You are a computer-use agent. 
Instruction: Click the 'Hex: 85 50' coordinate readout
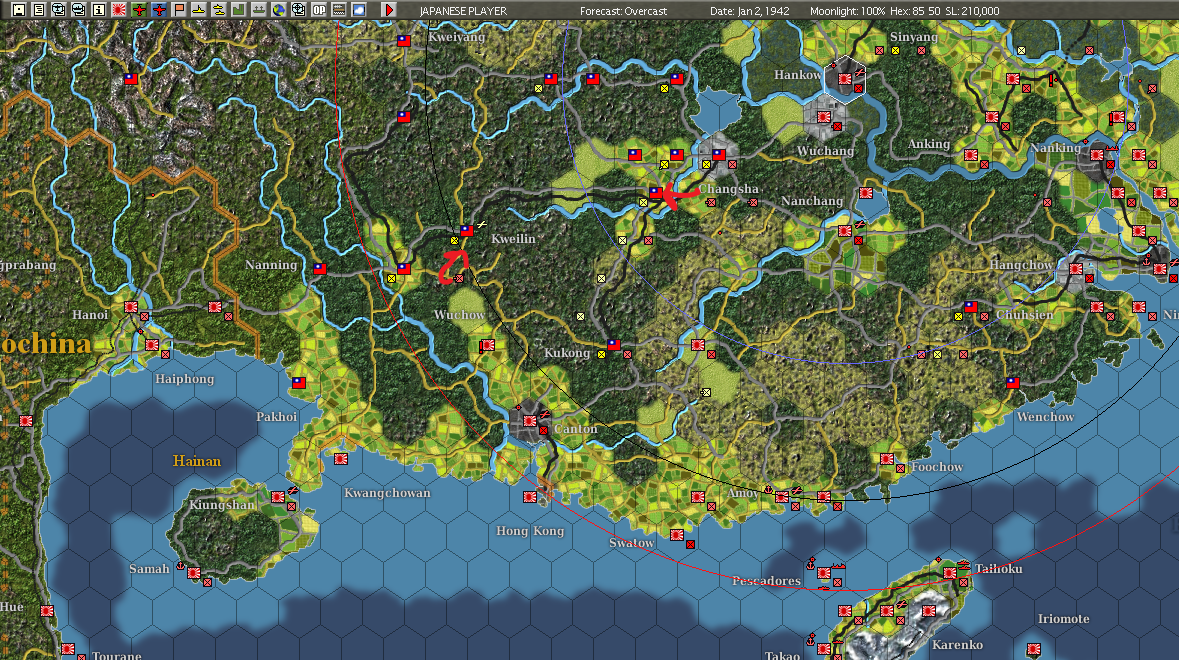[x=916, y=11]
